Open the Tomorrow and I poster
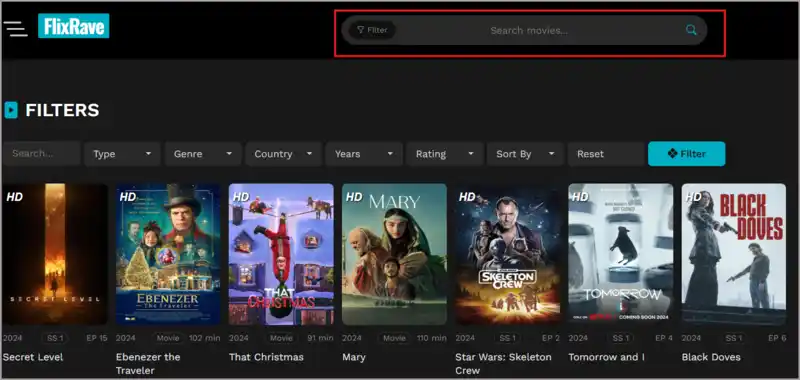 coord(621,254)
